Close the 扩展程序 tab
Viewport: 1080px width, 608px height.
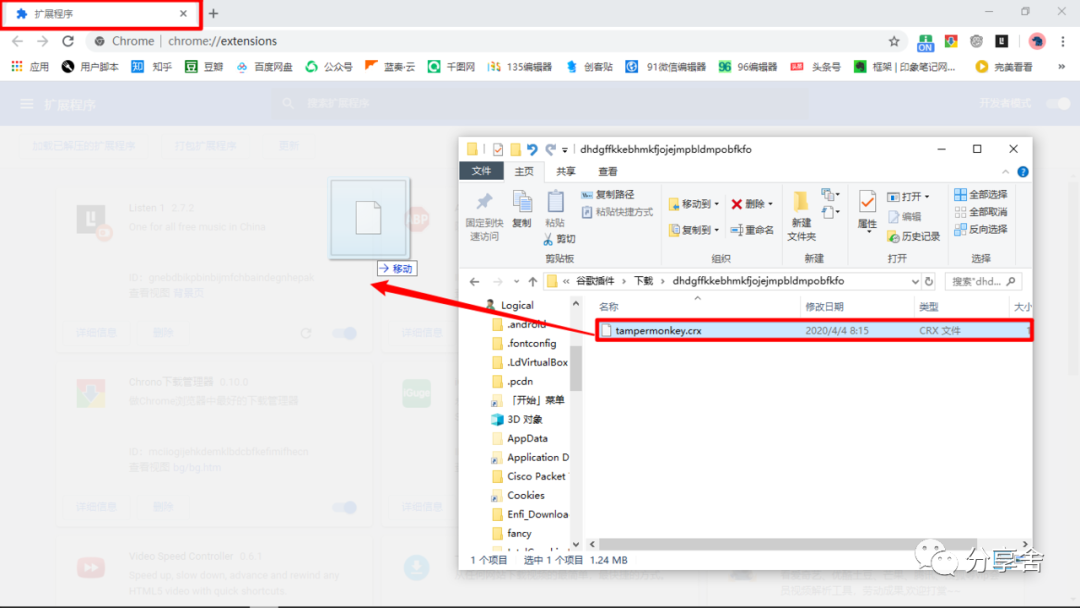point(183,13)
